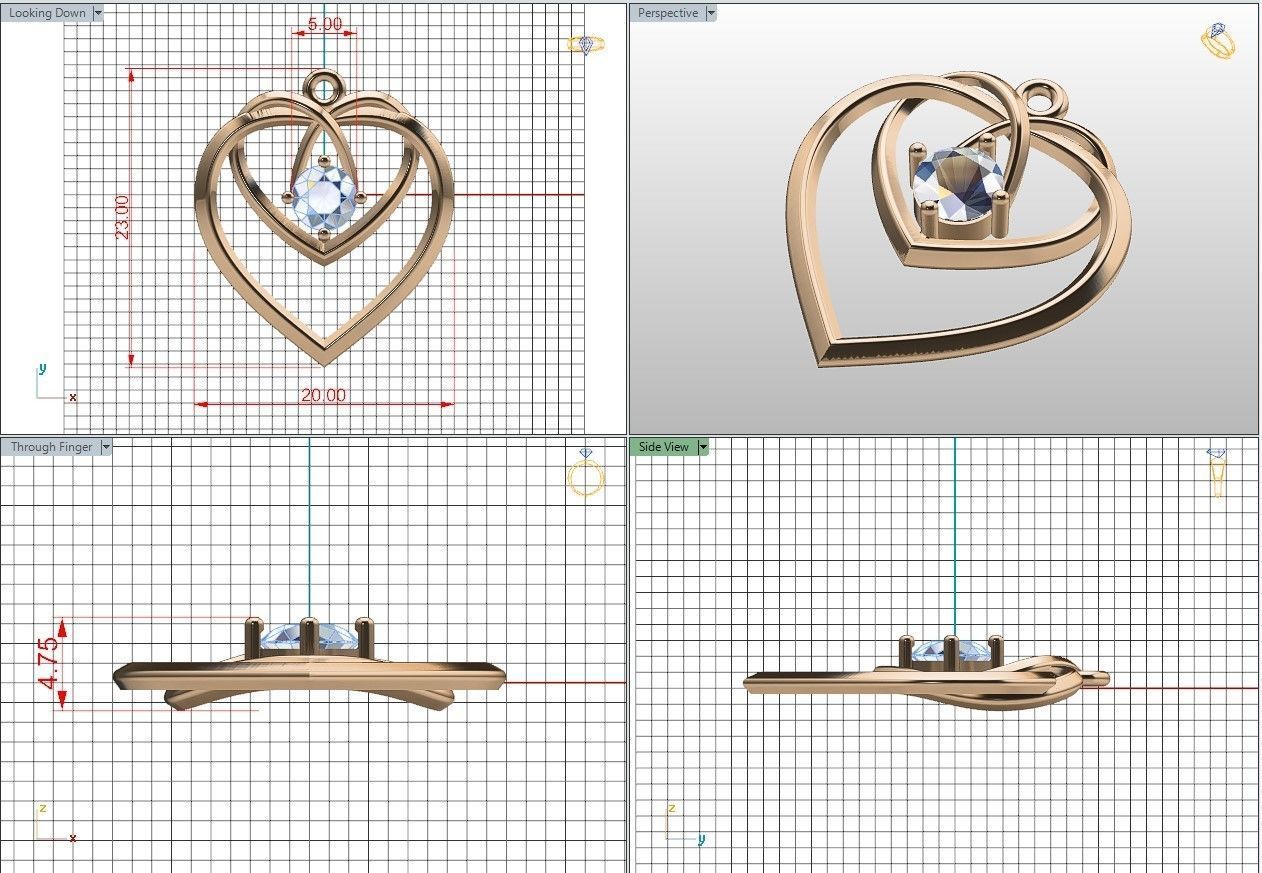Viewport: 1262px width, 873px height.
Task: Click the axis indicator in Through Finger view
Action: click(x=55, y=822)
